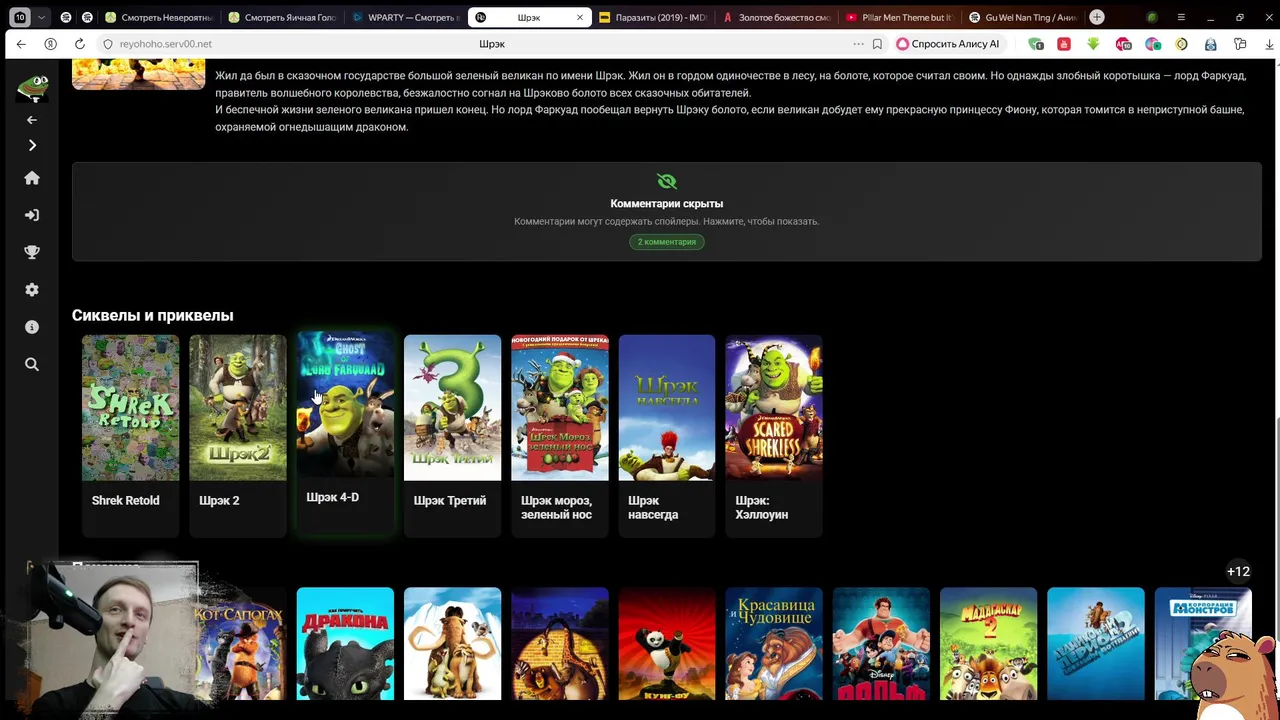This screenshot has width=1280, height=720.
Task: Reload the current page
Action: click(x=79, y=44)
